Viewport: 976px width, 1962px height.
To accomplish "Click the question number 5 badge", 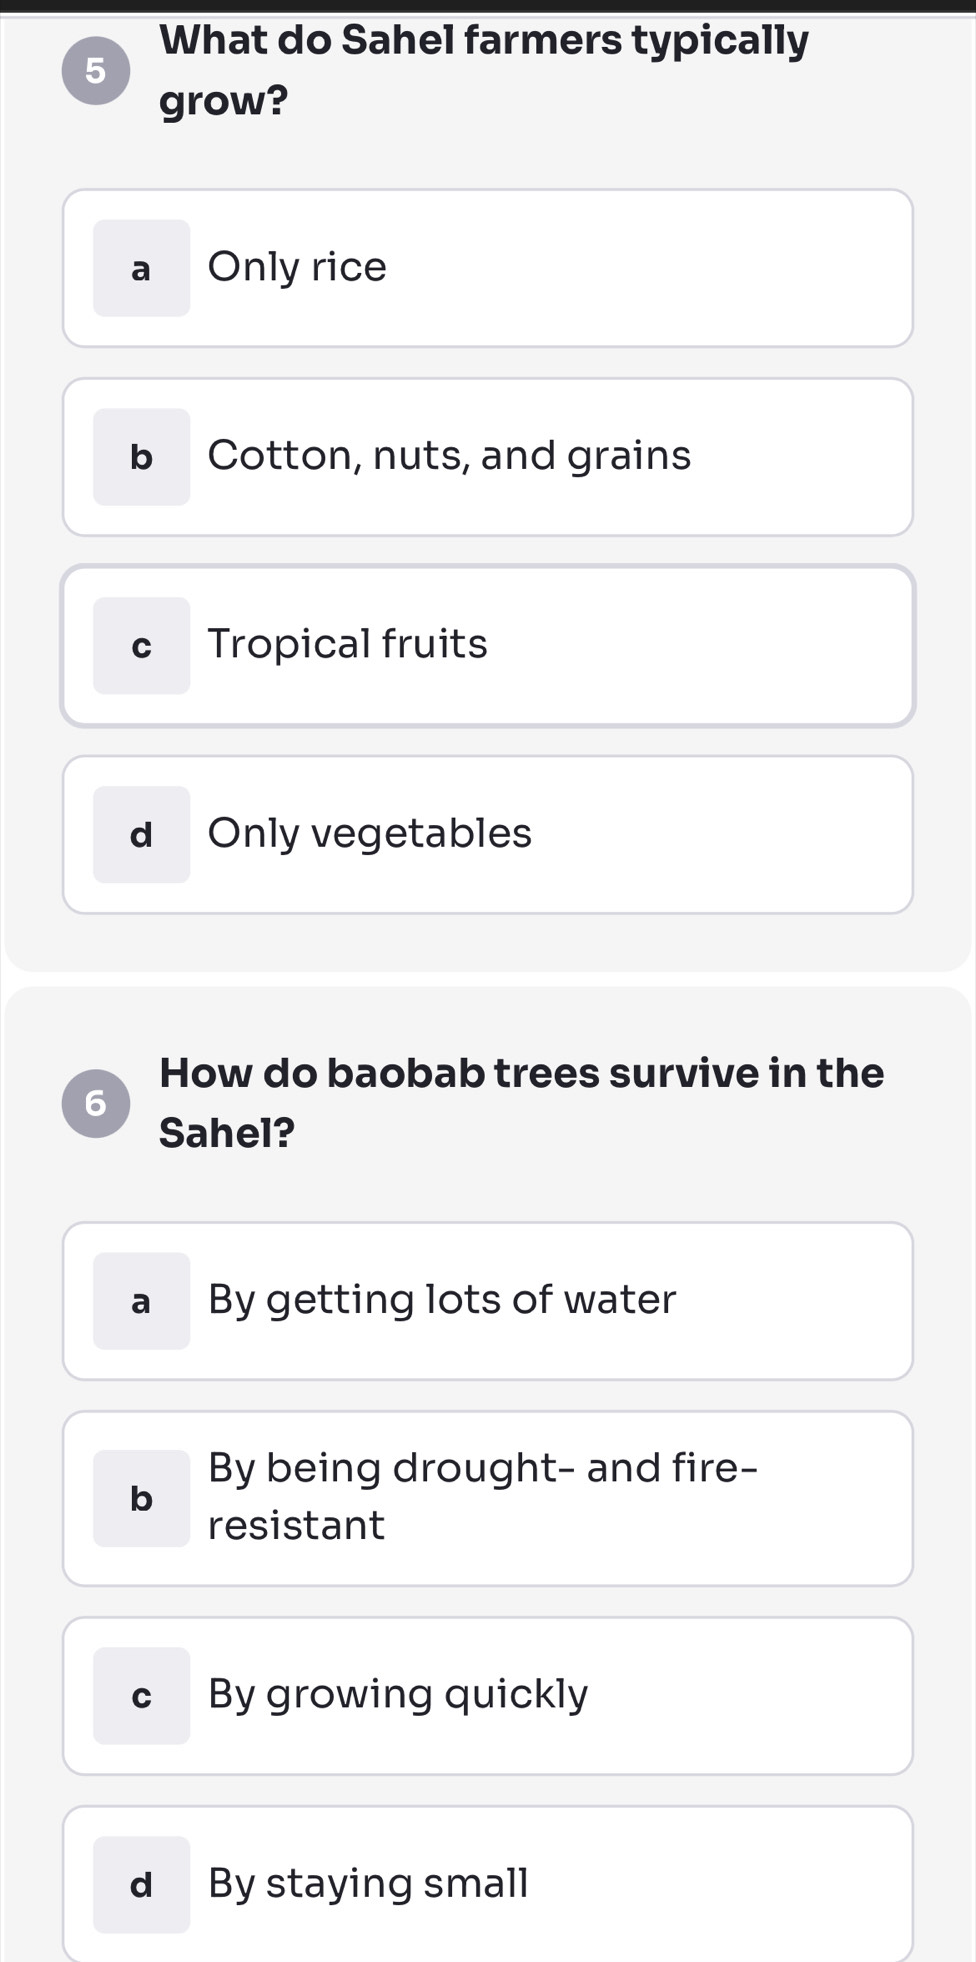I will (x=96, y=70).
